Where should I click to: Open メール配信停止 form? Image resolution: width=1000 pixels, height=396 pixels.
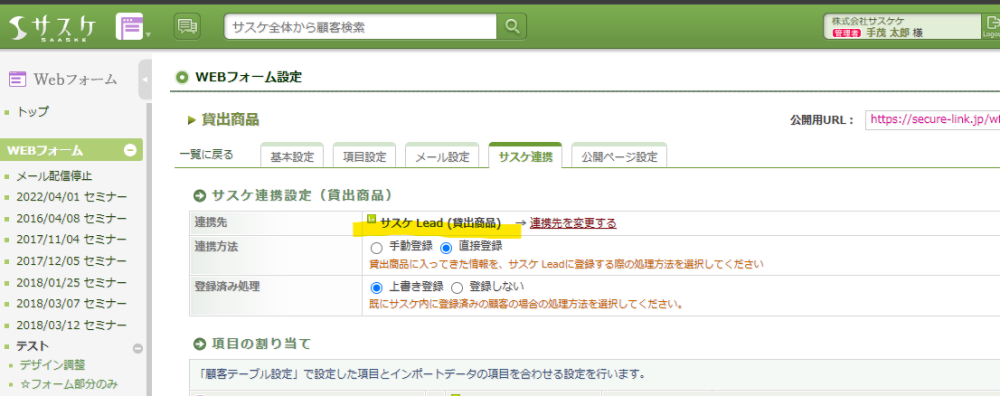click(x=54, y=176)
